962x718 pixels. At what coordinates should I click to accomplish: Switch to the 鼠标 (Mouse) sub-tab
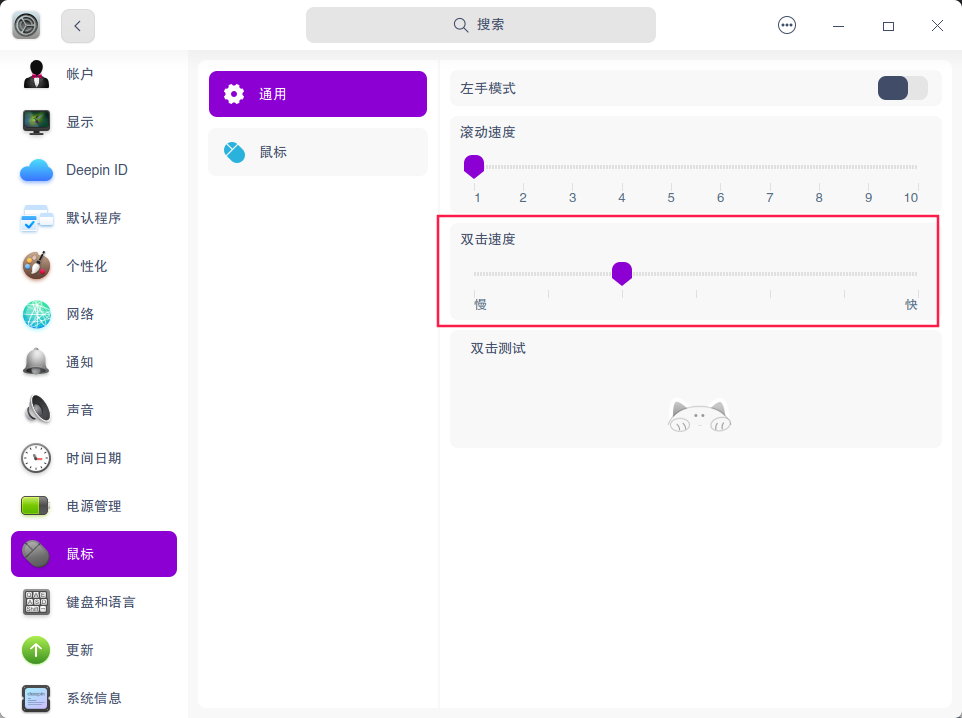317,152
